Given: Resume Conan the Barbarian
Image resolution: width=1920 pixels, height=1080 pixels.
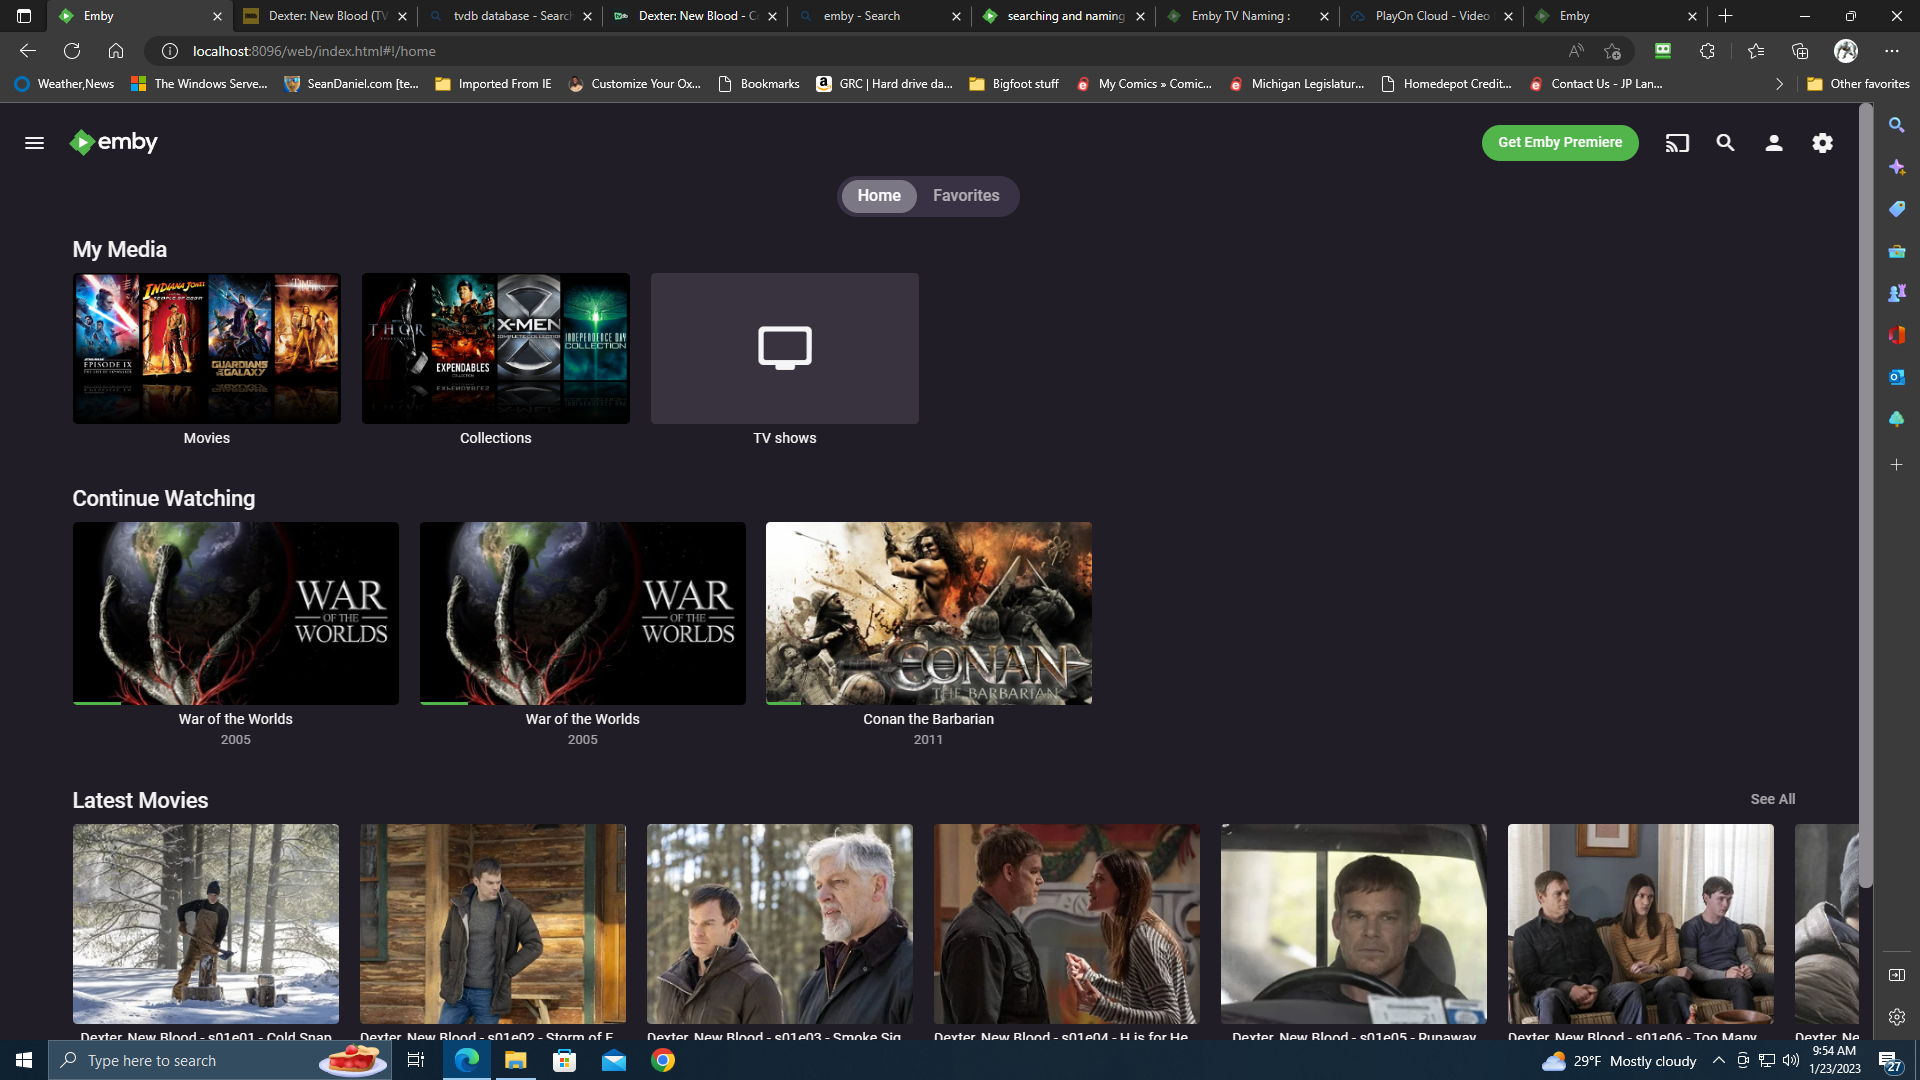Looking at the screenshot, I should point(928,613).
